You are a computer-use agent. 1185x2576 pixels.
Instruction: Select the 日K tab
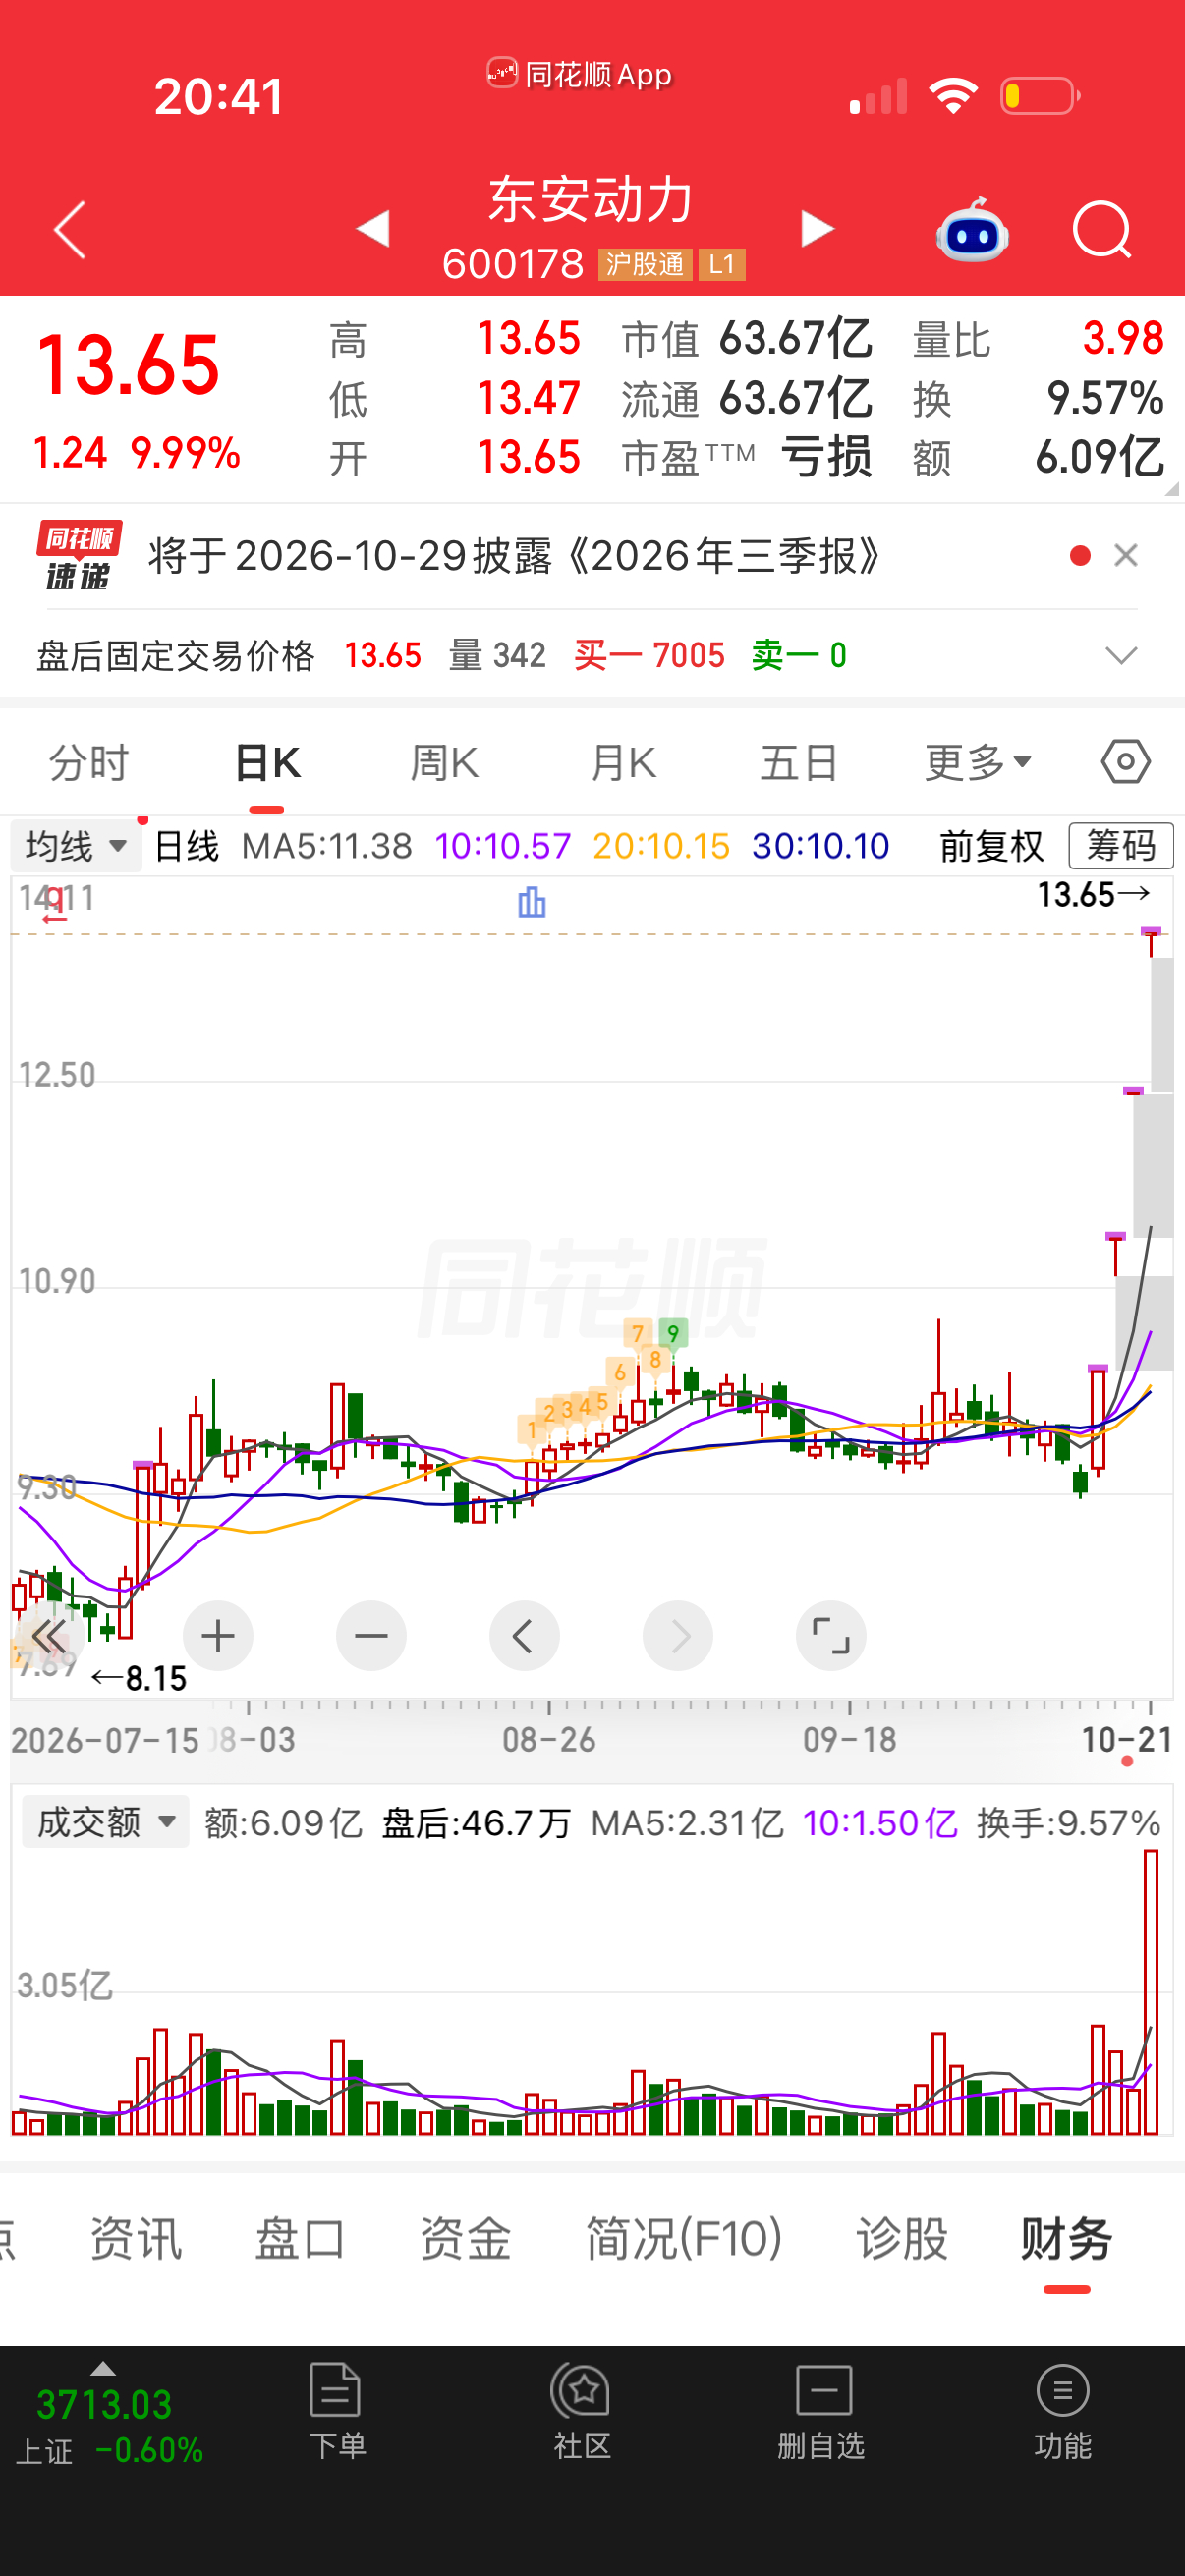[267, 763]
